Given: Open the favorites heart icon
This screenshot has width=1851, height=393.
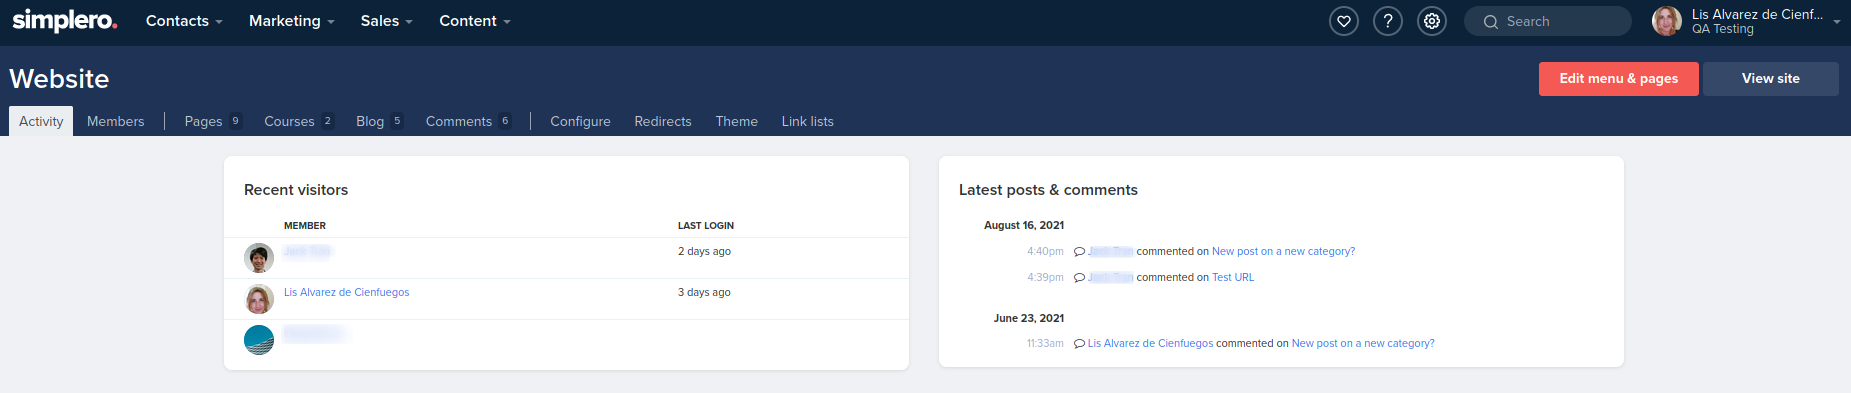Looking at the screenshot, I should [1344, 21].
